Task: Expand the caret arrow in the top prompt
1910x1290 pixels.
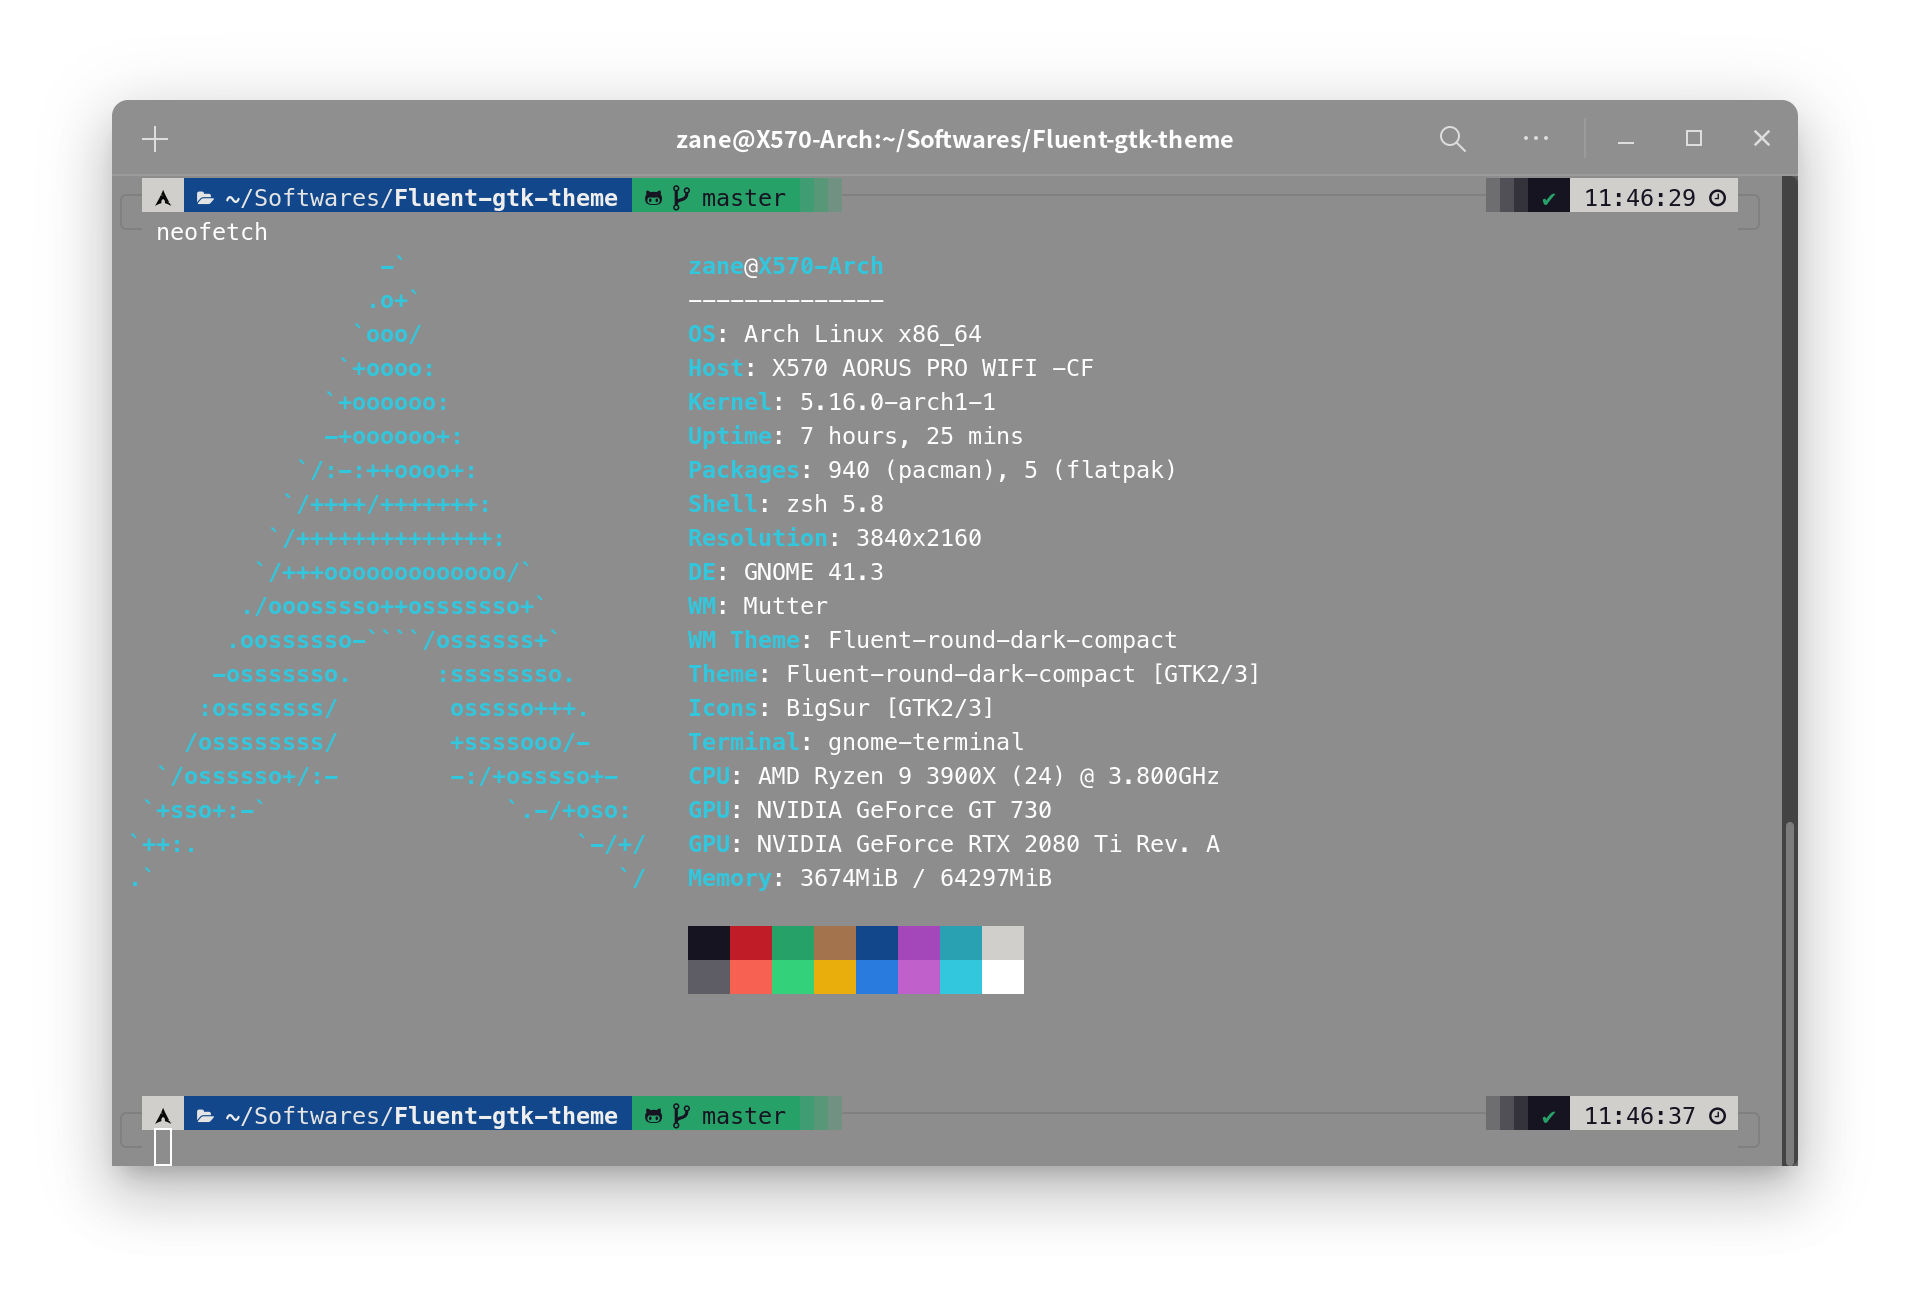Action: coord(162,197)
